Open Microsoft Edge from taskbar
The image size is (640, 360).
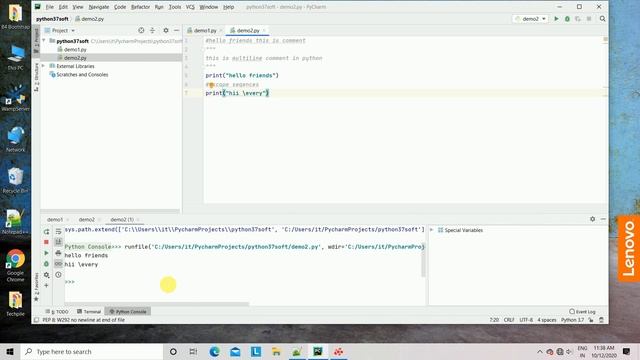(x=214, y=351)
